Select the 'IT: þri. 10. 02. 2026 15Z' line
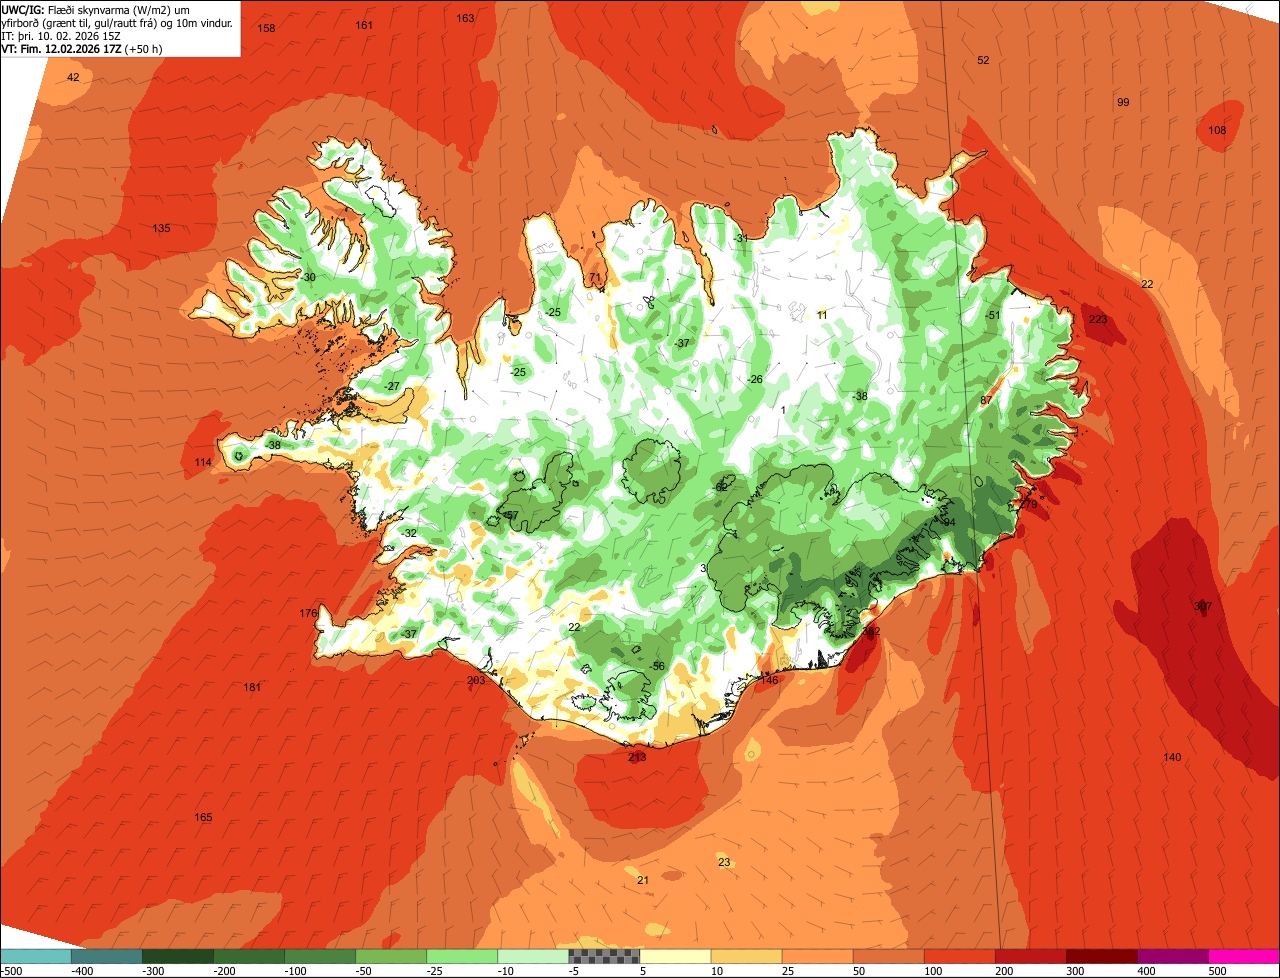This screenshot has height=978, width=1280. [x=61, y=35]
